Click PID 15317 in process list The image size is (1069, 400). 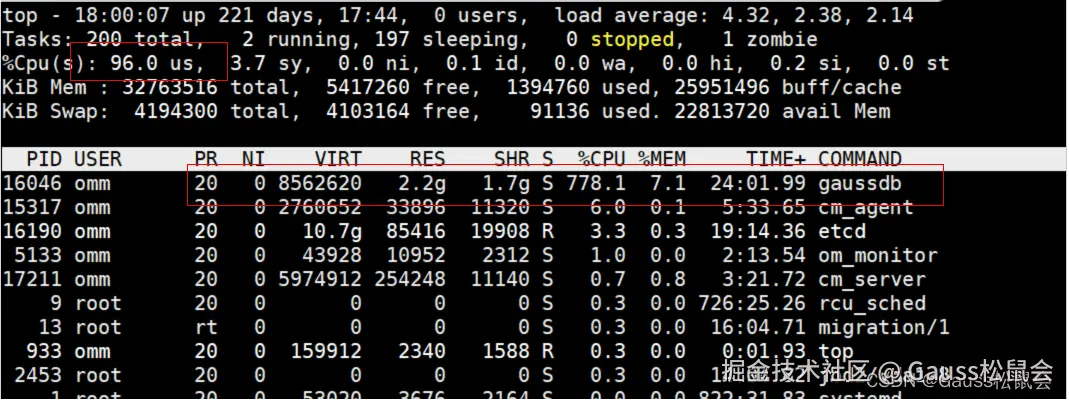(31, 208)
